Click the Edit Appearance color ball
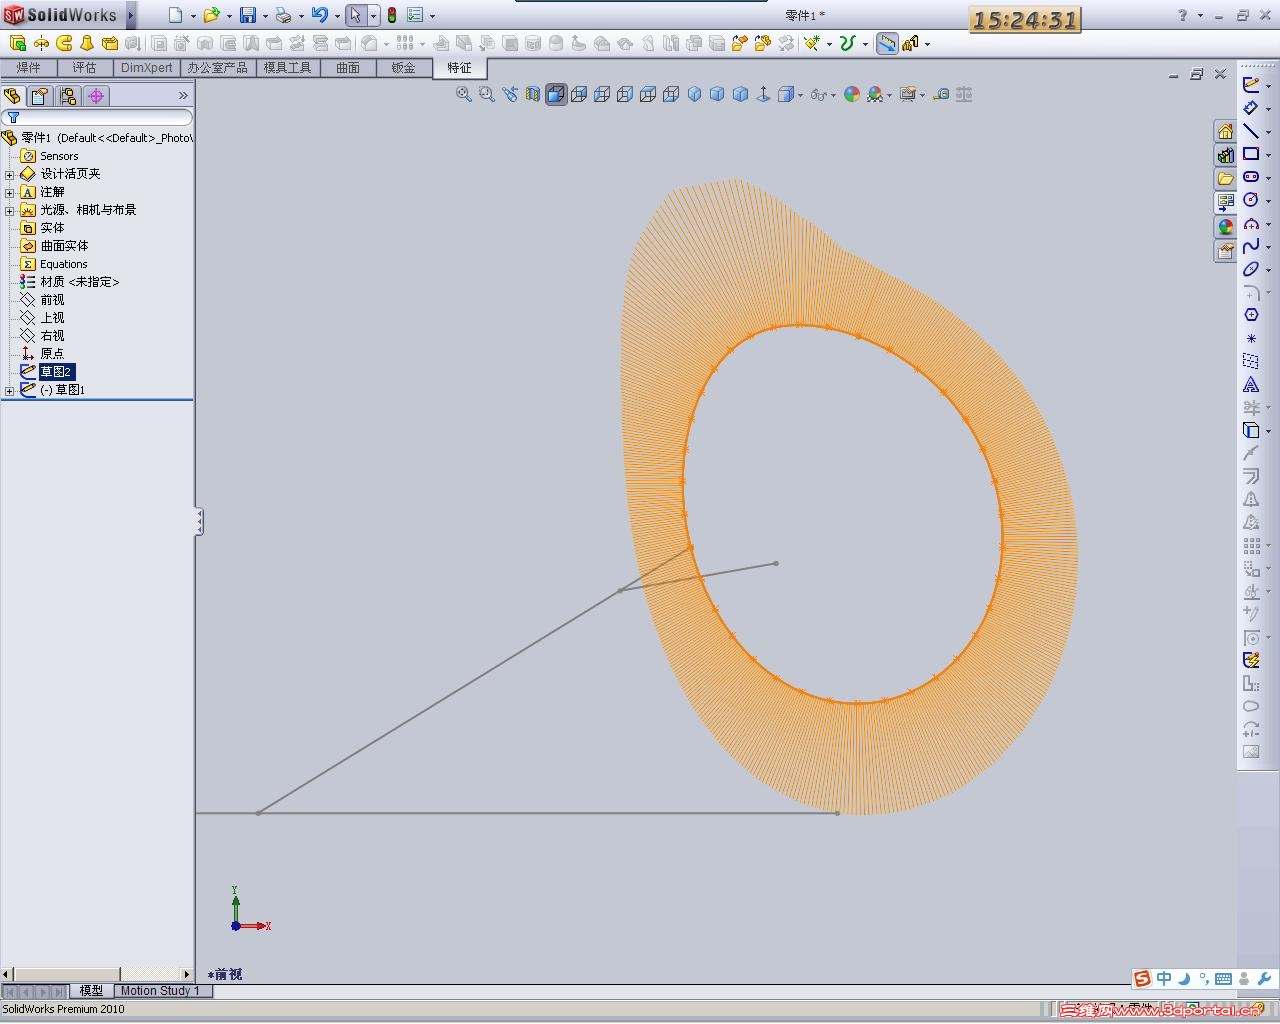 tap(852, 94)
